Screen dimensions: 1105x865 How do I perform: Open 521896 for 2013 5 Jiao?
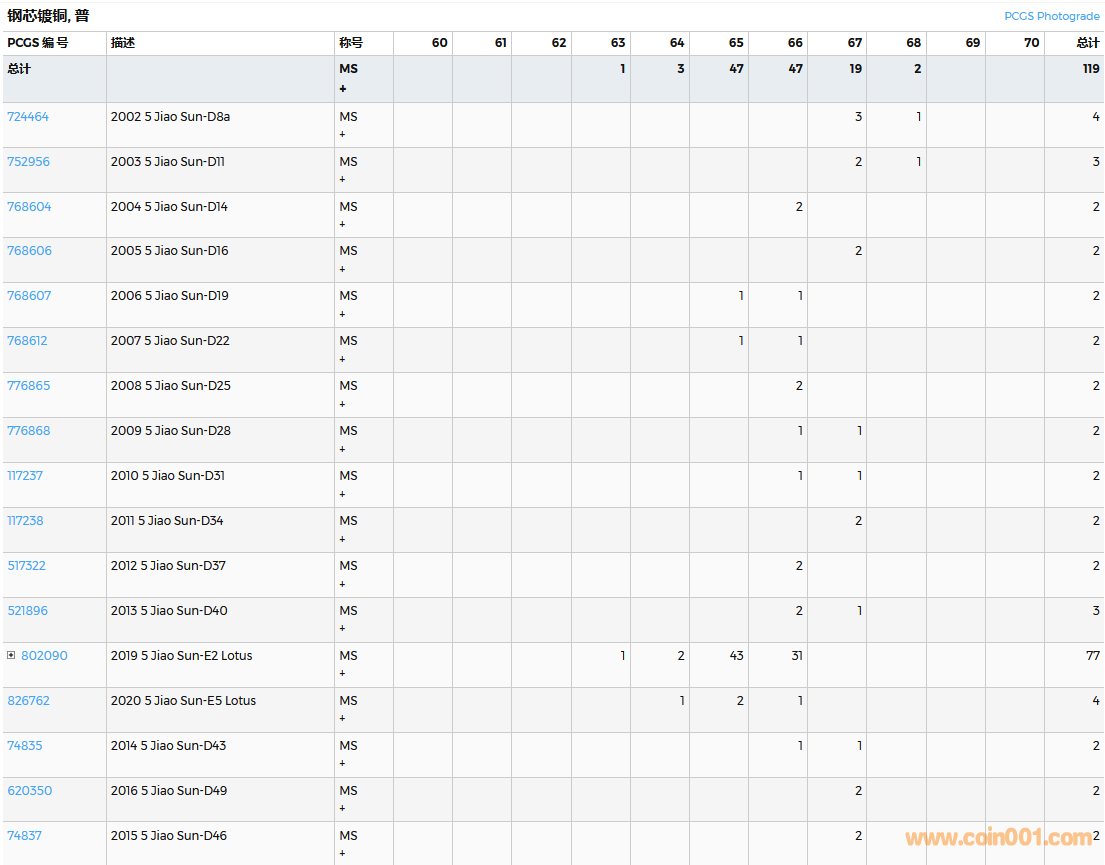click(x=27, y=611)
